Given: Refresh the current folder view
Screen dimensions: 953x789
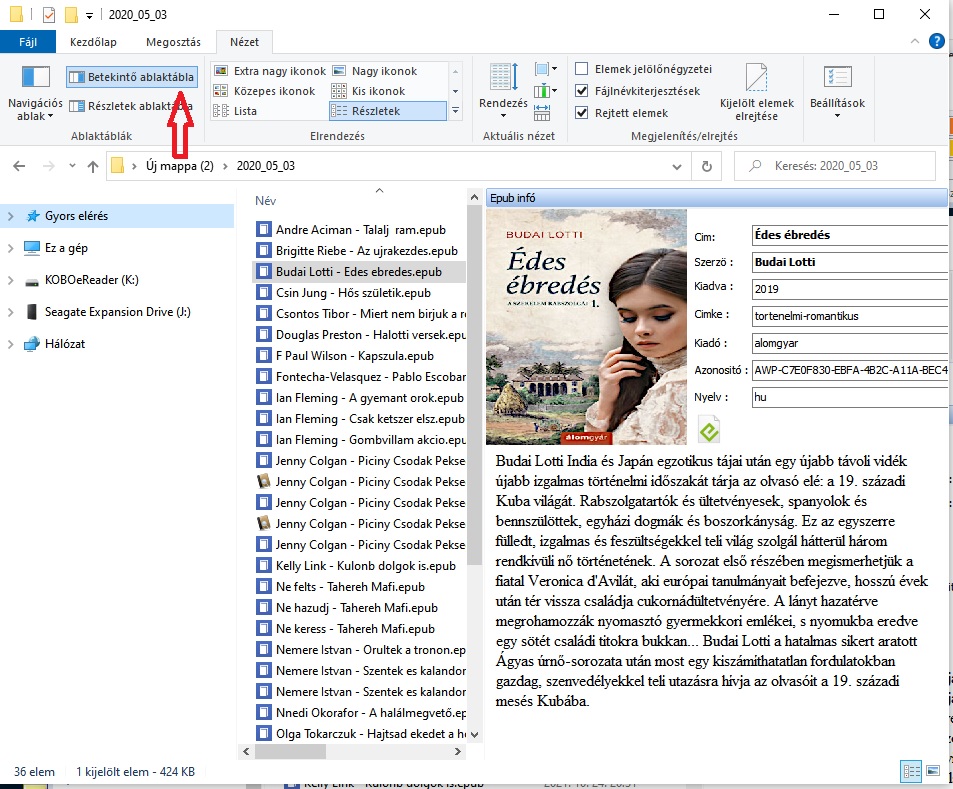Looking at the screenshot, I should pos(707,166).
